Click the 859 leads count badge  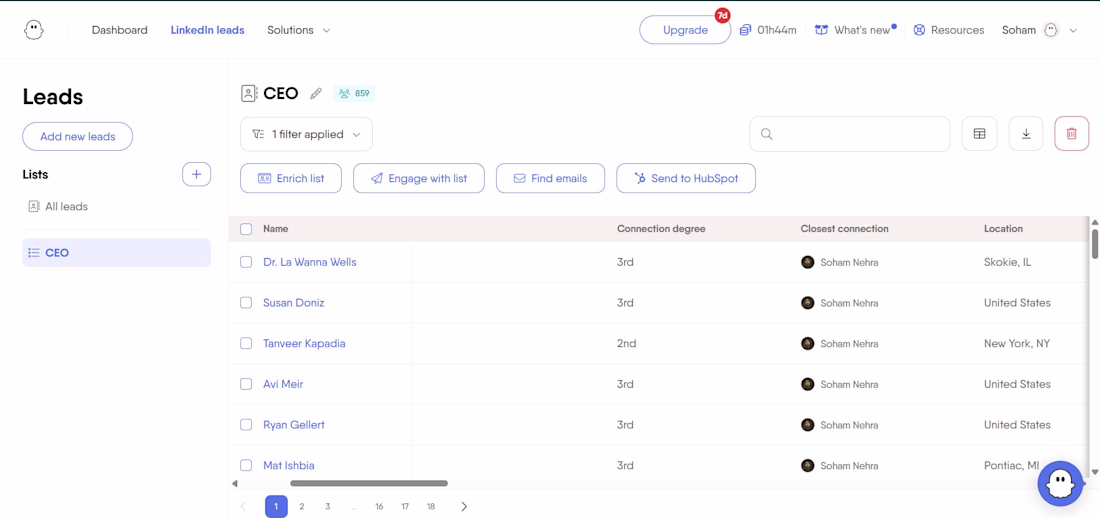point(354,93)
